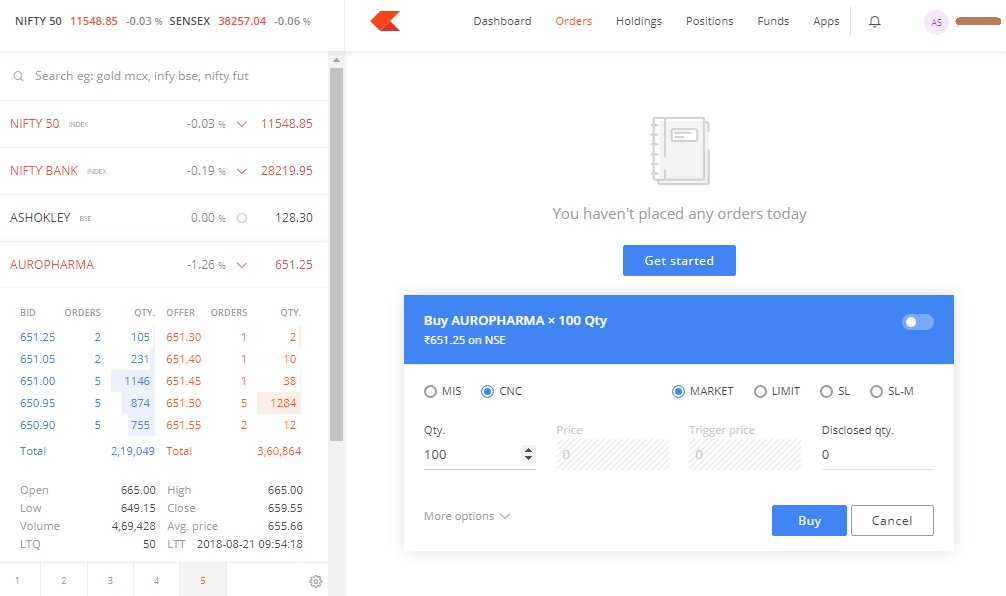Open marketwatch settings gear
The height and width of the screenshot is (596, 1006).
pyautogui.click(x=316, y=581)
